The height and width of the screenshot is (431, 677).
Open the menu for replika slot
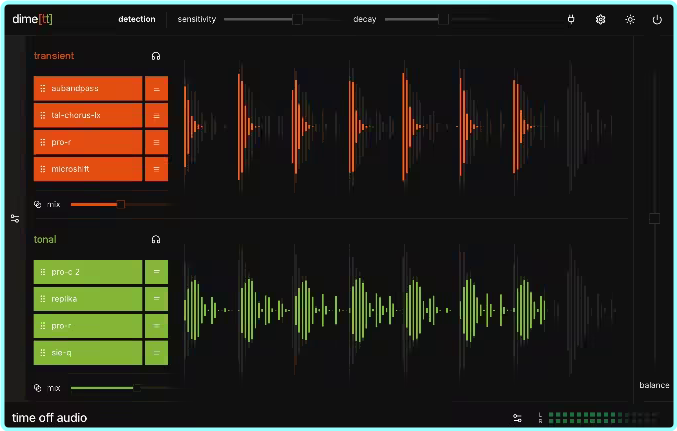coord(156,299)
